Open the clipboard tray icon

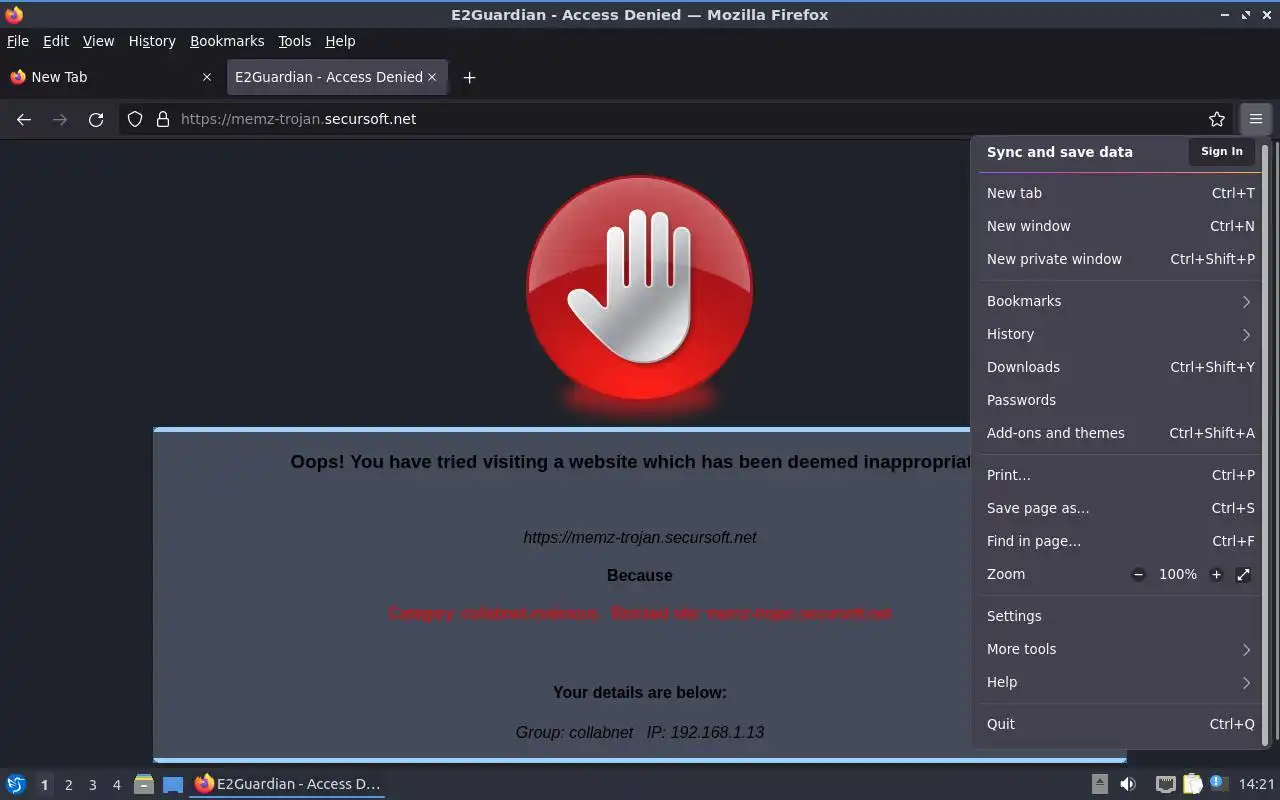[1192, 784]
